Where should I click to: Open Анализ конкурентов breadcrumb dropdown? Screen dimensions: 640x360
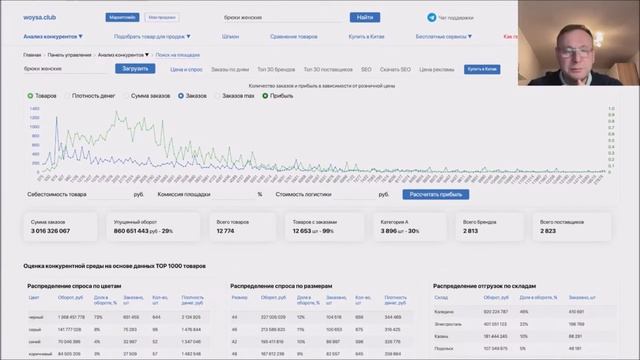123,55
